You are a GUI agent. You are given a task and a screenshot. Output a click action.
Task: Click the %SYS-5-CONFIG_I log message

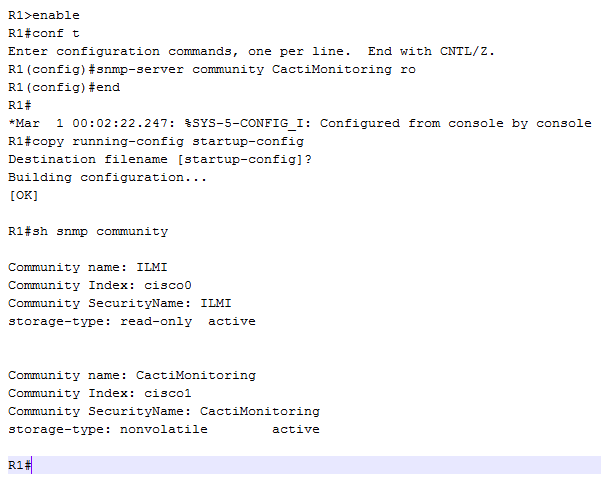(300, 123)
